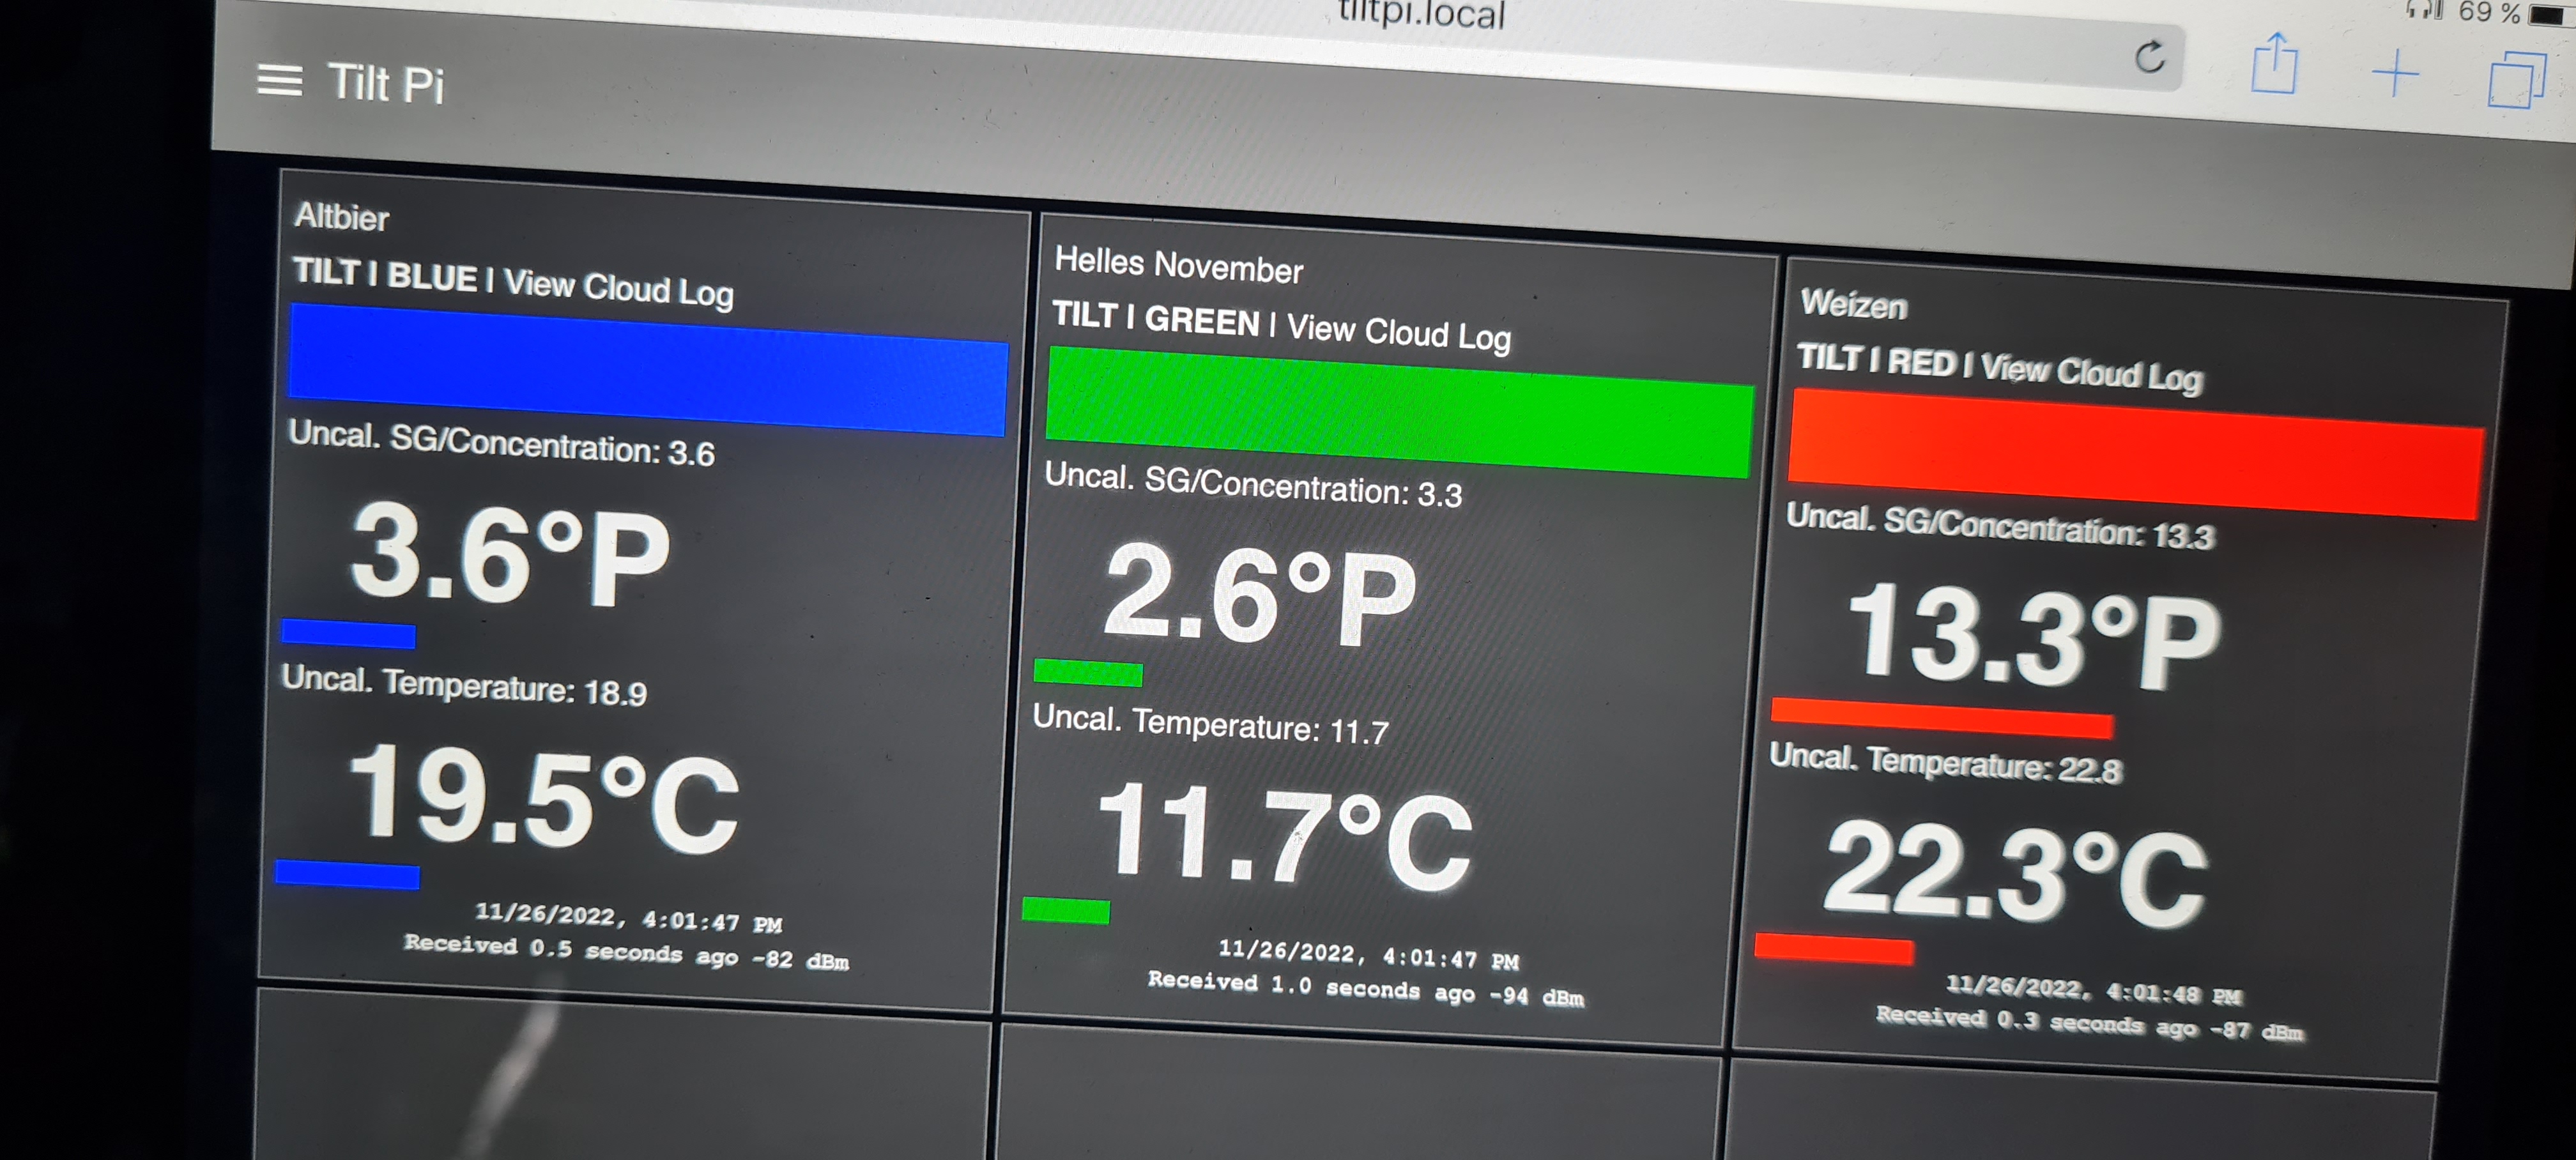Open a new tab with plus icon
The height and width of the screenshot is (1160, 2576).
point(2395,74)
